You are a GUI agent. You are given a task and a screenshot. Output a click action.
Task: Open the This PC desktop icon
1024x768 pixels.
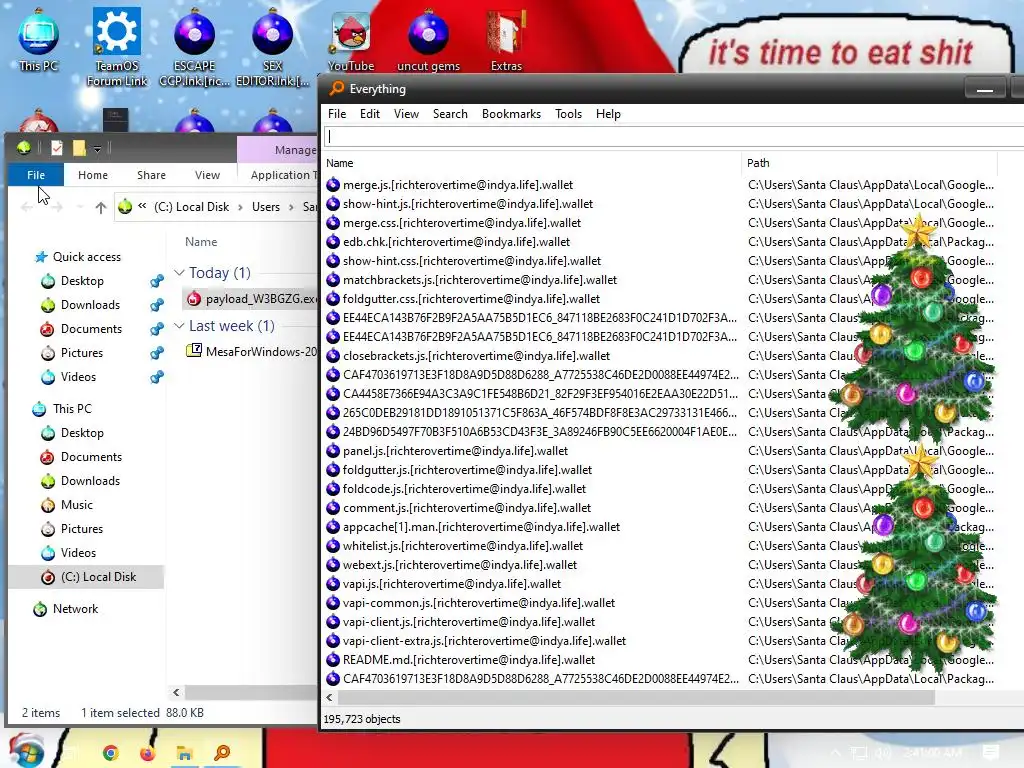point(39,39)
